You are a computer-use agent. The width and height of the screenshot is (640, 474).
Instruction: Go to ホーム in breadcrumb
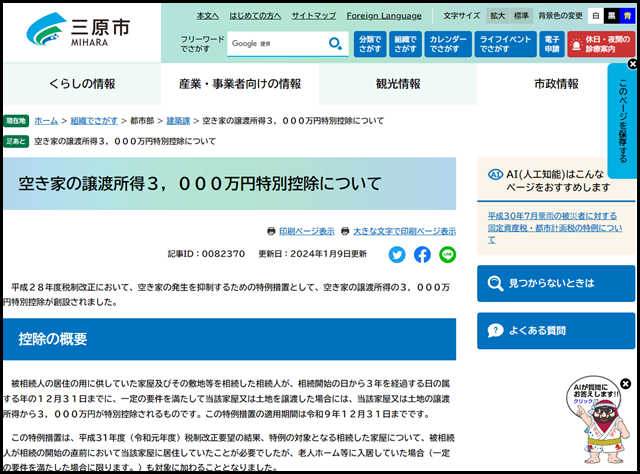pyautogui.click(x=46, y=121)
